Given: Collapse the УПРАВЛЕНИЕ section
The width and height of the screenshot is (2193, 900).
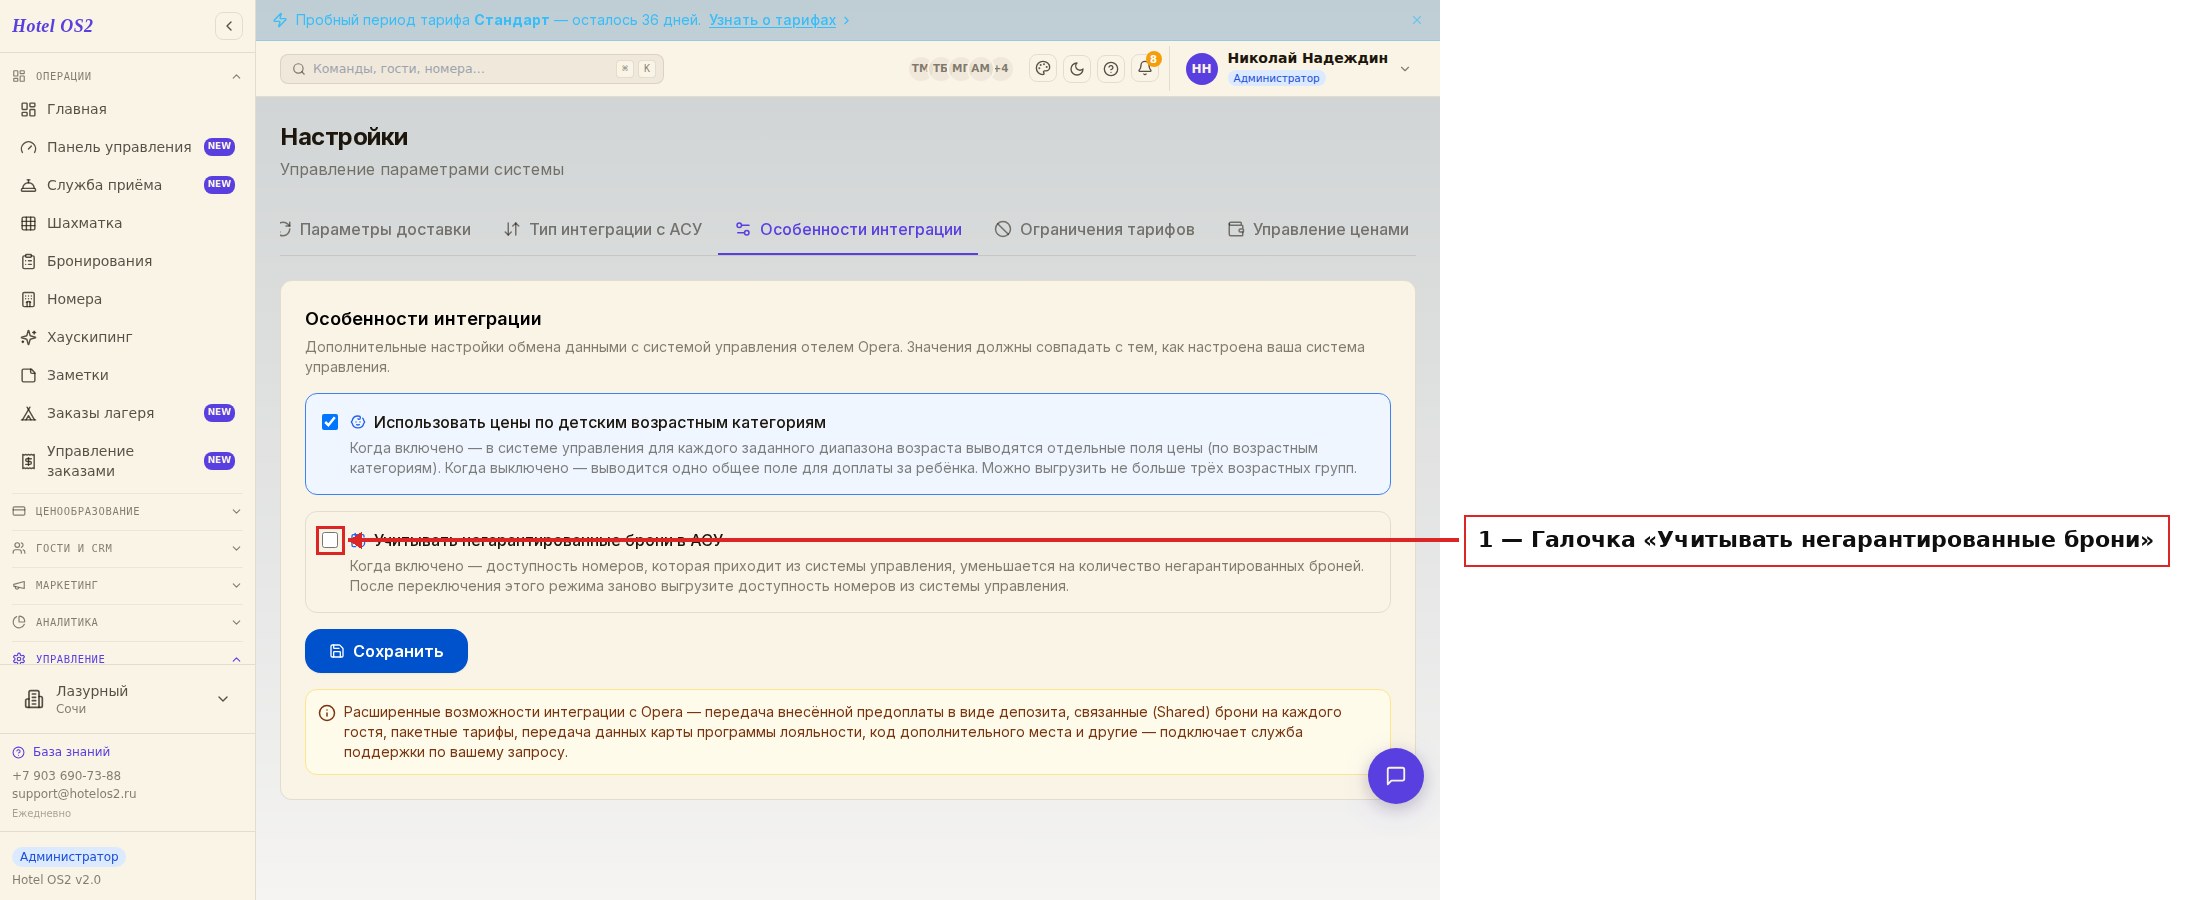Looking at the screenshot, I should coord(127,659).
